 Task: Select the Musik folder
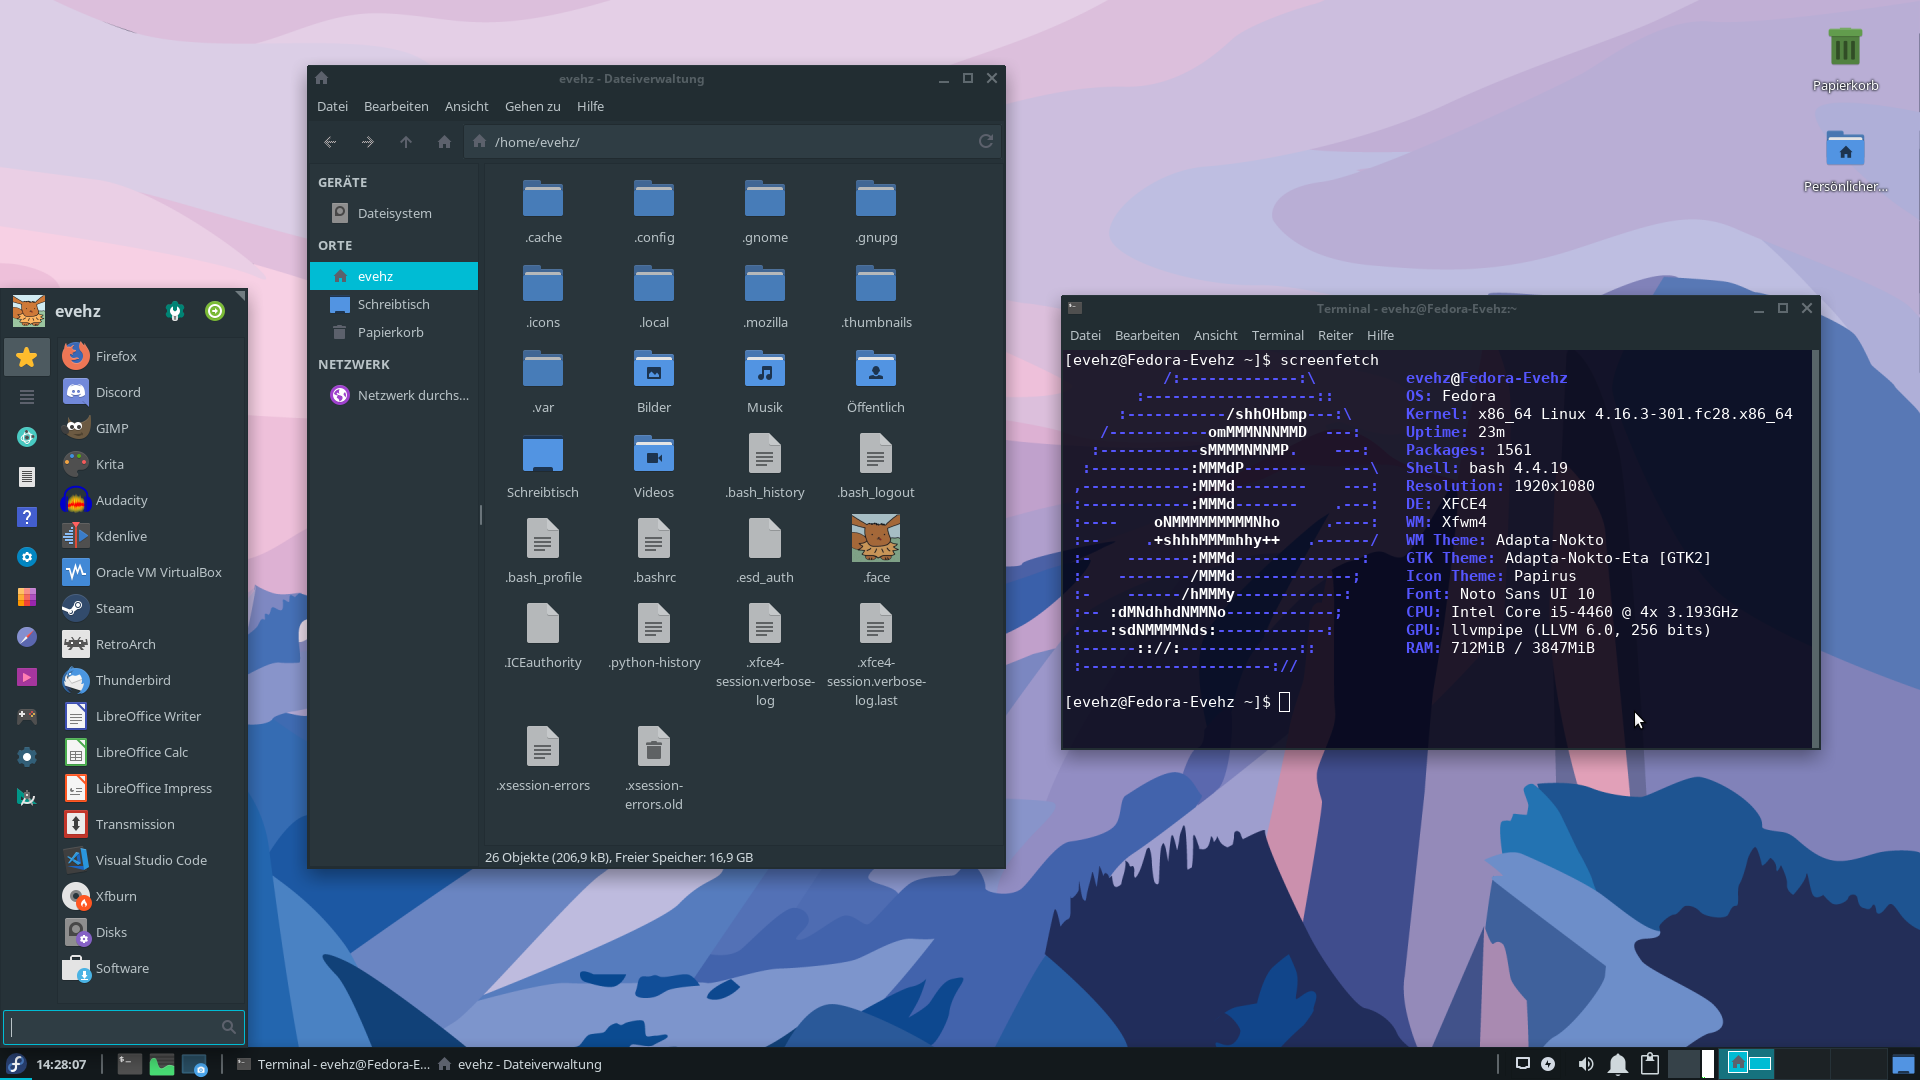[x=765, y=381]
